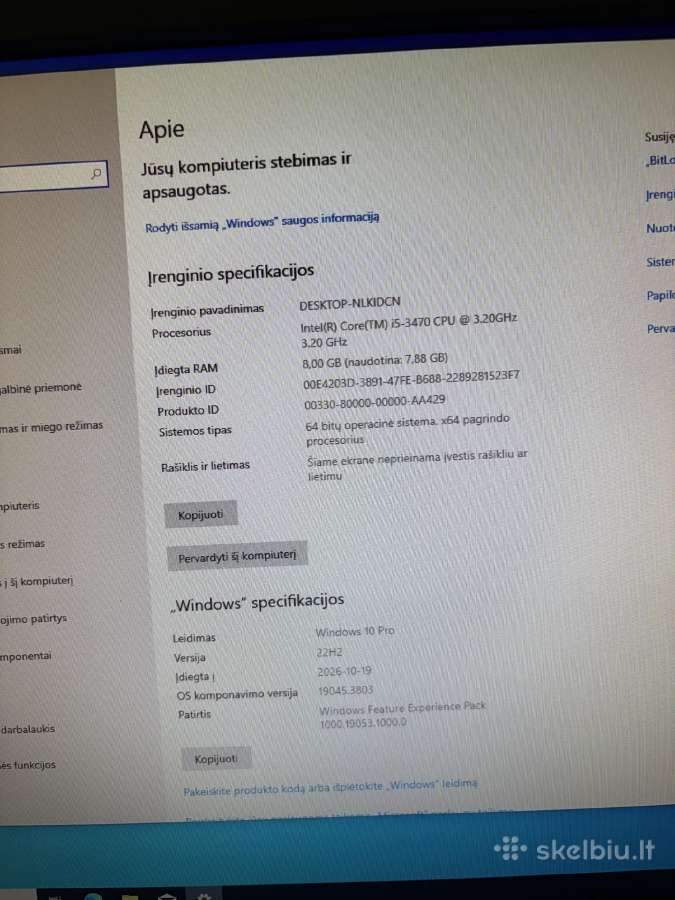This screenshot has height=900, width=675.
Task: Click the Rašiklis ir lietimas label
Action: pos(205,466)
